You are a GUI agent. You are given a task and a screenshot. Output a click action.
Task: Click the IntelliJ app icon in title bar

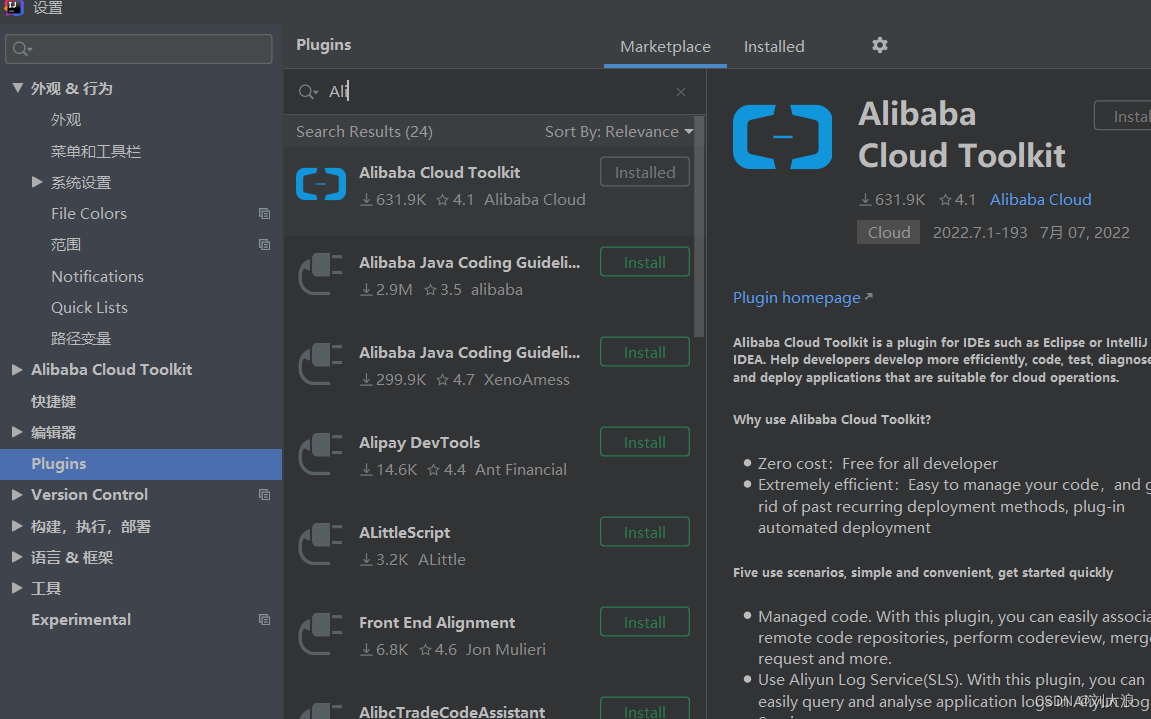[x=14, y=7]
